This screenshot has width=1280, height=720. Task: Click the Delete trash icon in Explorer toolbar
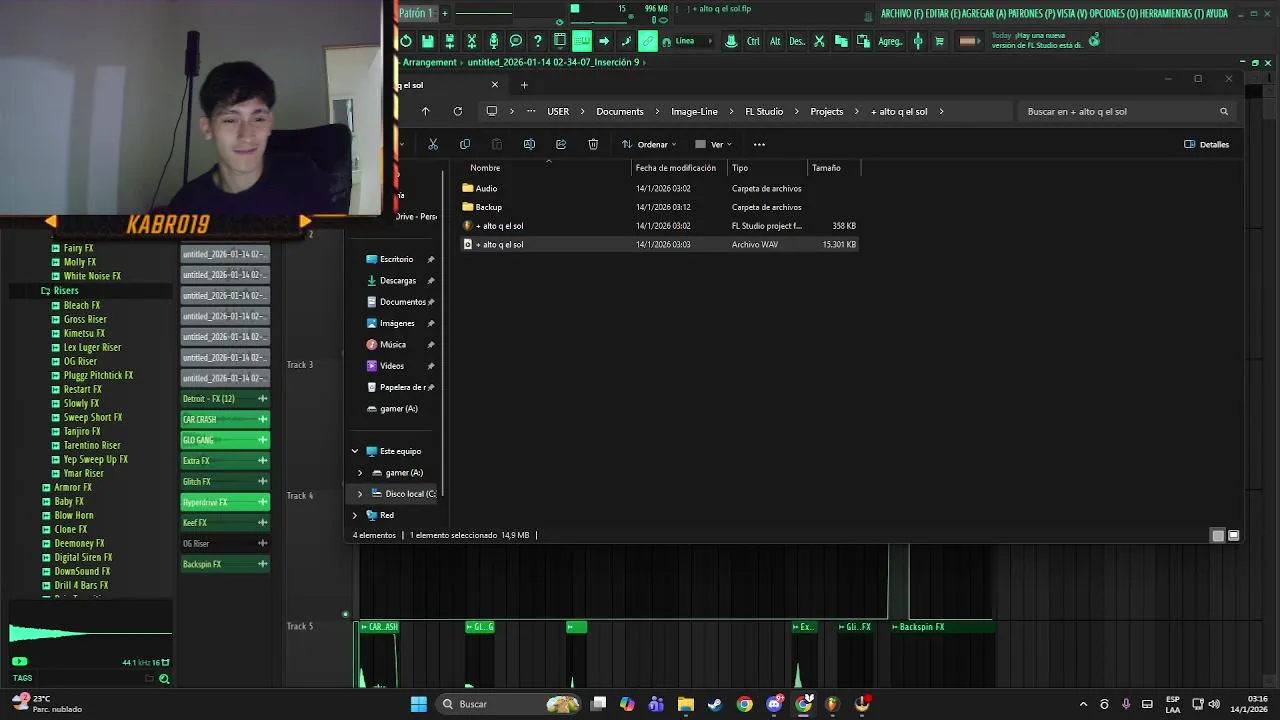click(593, 144)
